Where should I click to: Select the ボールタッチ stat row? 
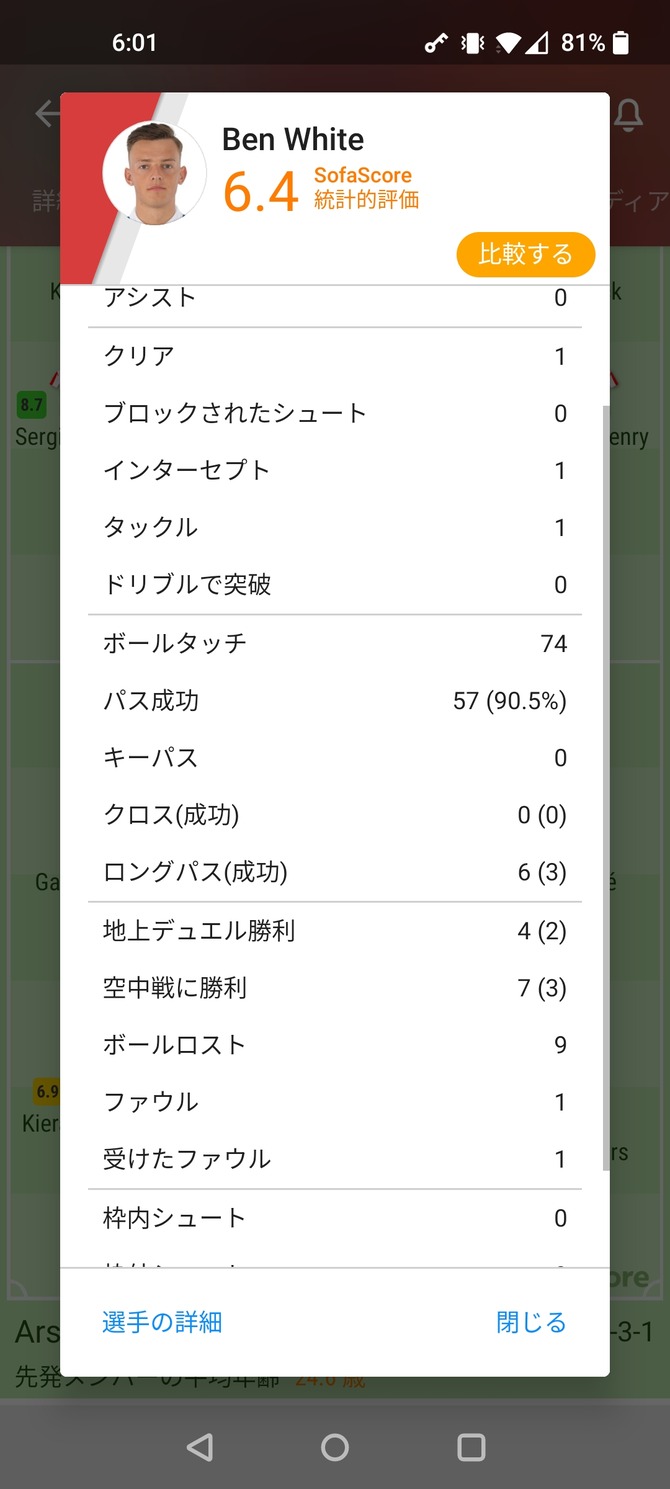coord(335,643)
